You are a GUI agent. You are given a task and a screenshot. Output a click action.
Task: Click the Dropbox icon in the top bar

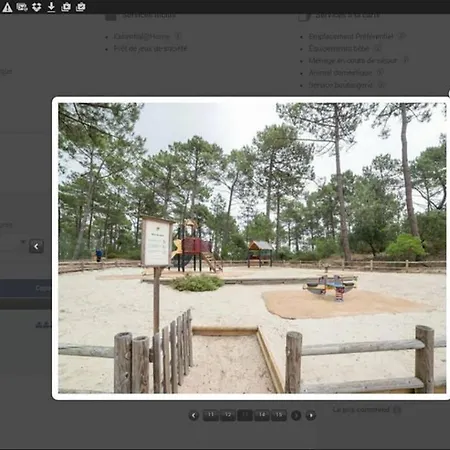[x=37, y=7]
